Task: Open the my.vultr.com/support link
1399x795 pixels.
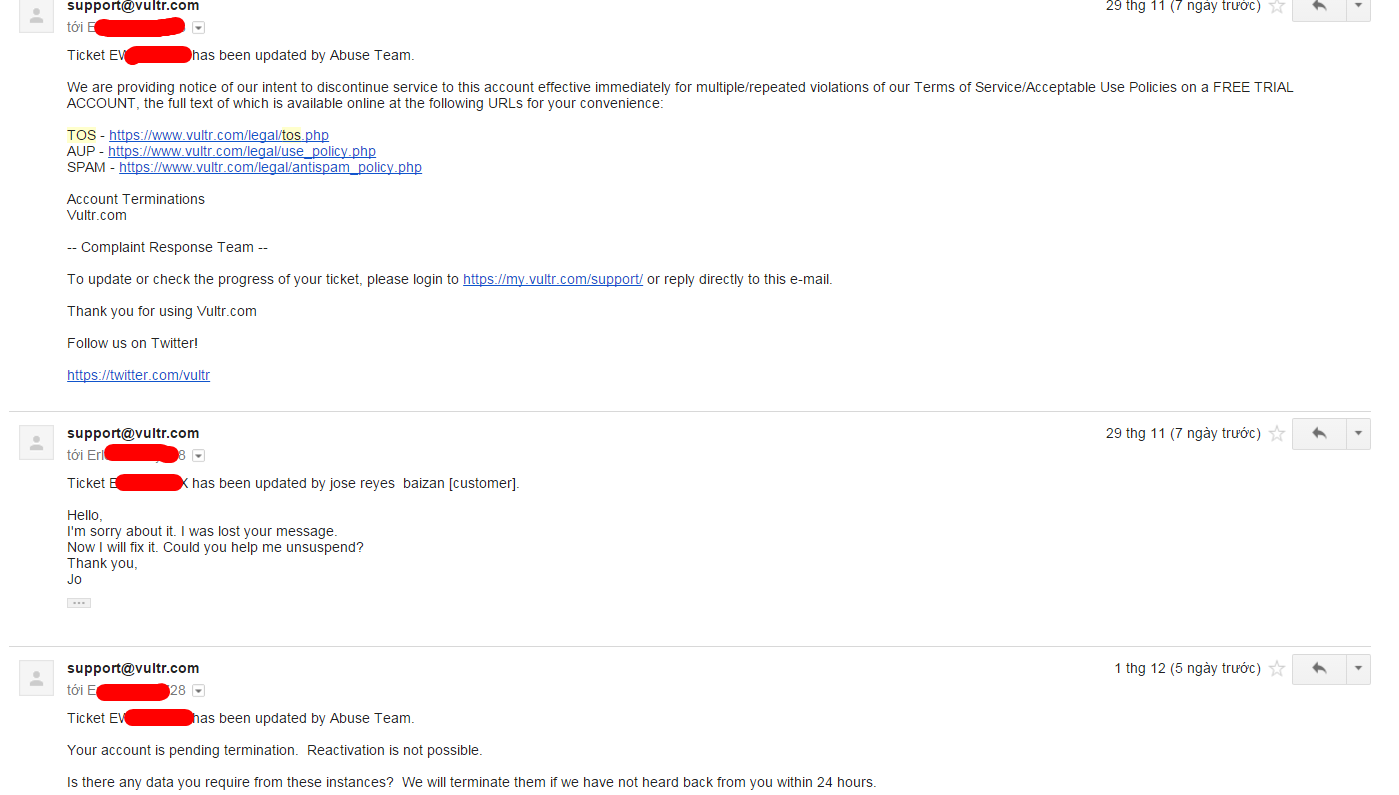Action: coord(553,280)
